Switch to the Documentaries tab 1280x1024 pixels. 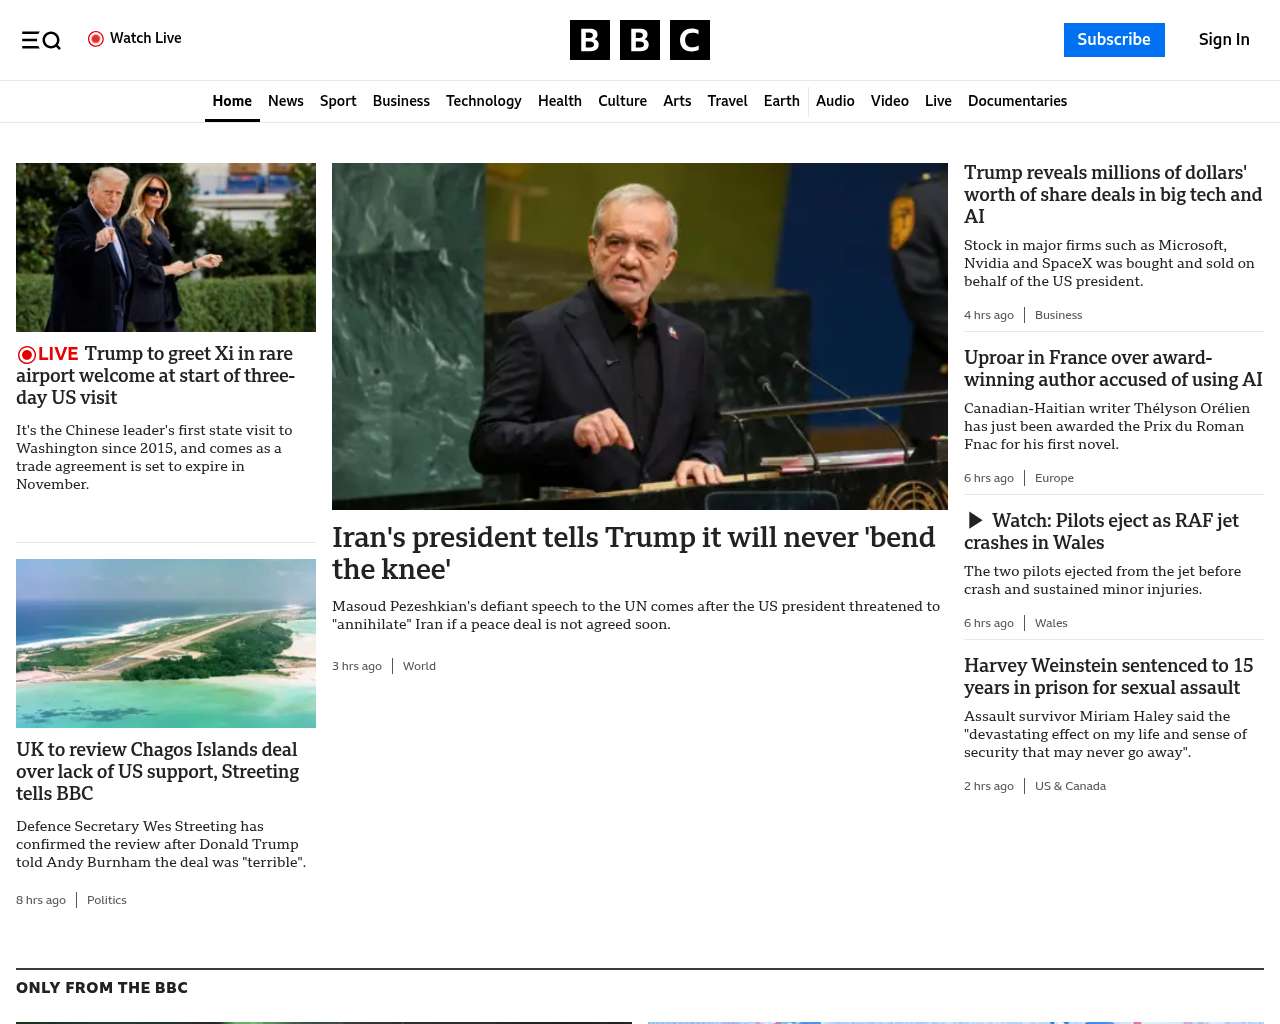click(1017, 101)
